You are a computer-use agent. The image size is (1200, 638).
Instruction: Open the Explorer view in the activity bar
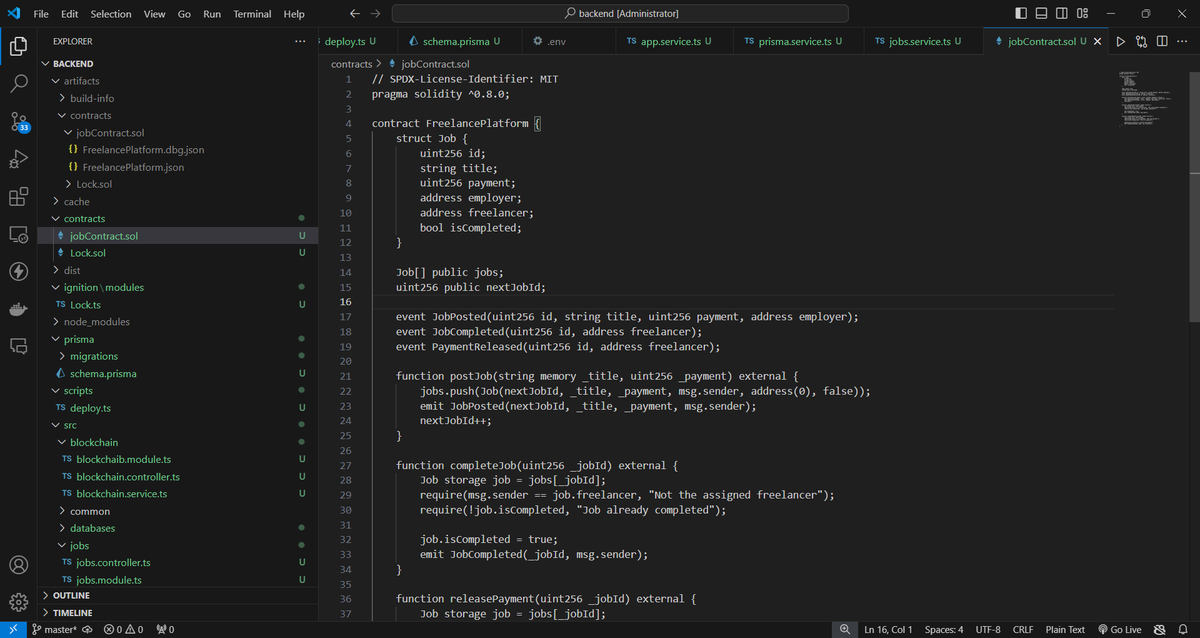tap(18, 45)
